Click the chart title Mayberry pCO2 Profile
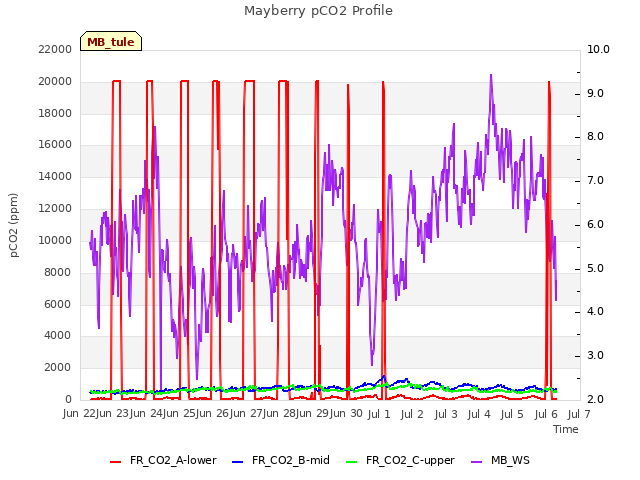This screenshot has height=480, width=640. pyautogui.click(x=318, y=11)
